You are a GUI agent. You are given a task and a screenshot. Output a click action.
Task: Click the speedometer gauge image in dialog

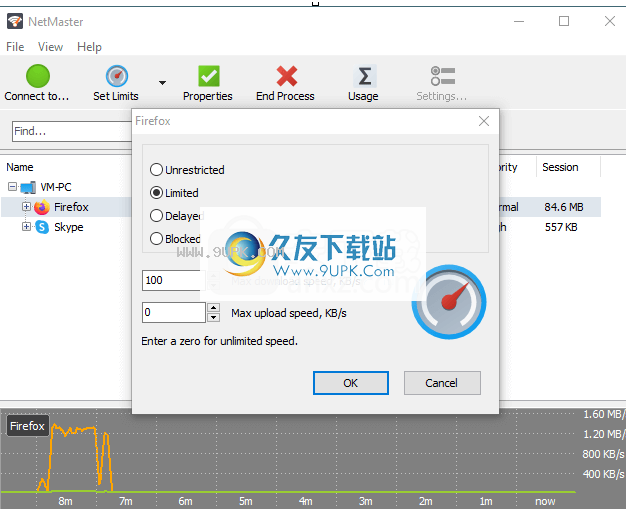click(449, 302)
